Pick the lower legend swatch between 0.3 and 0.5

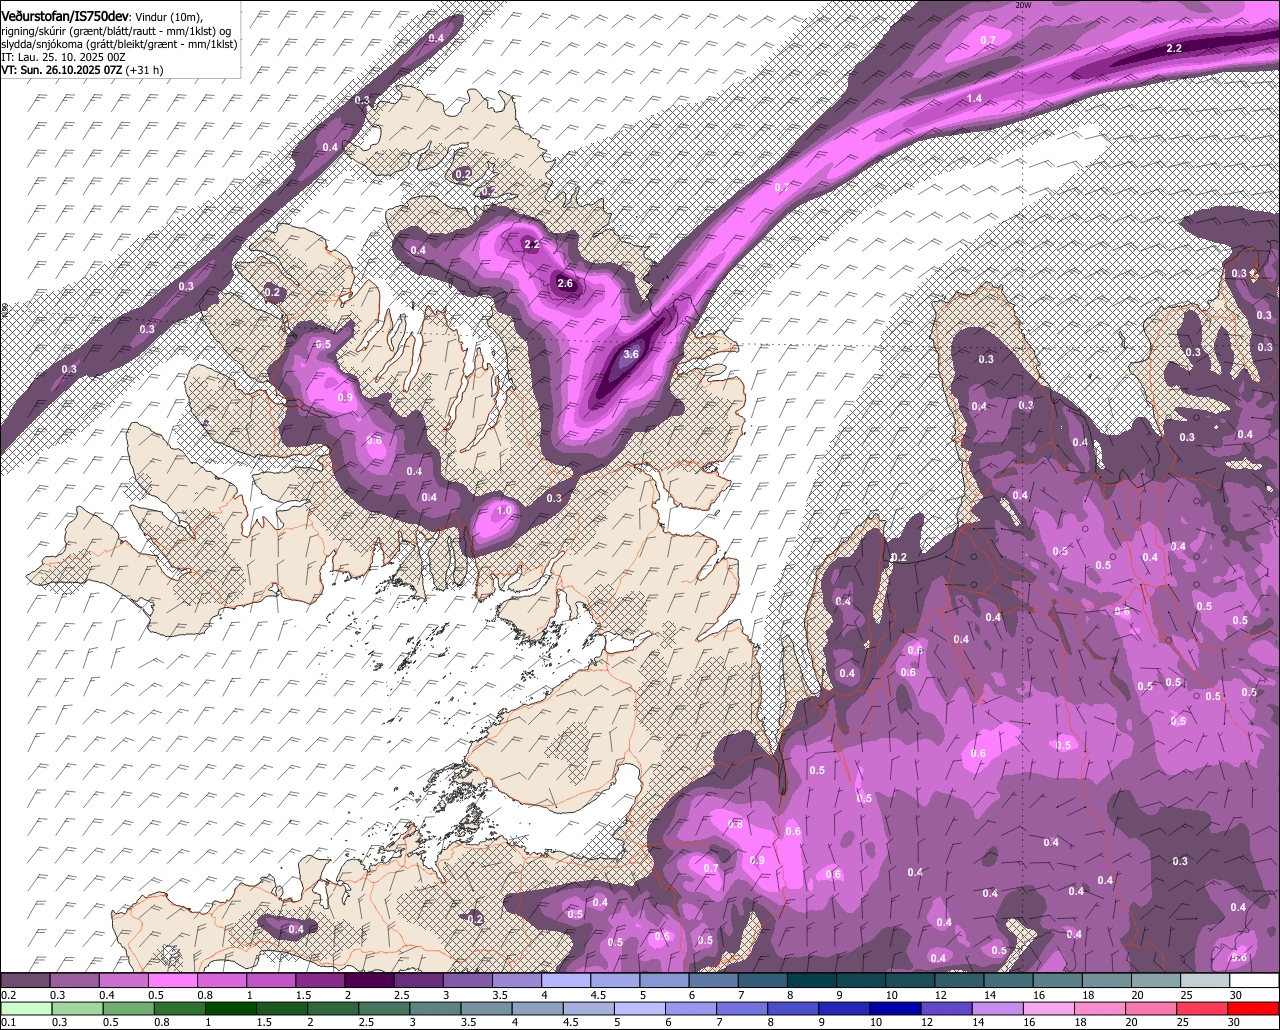[77, 1008]
